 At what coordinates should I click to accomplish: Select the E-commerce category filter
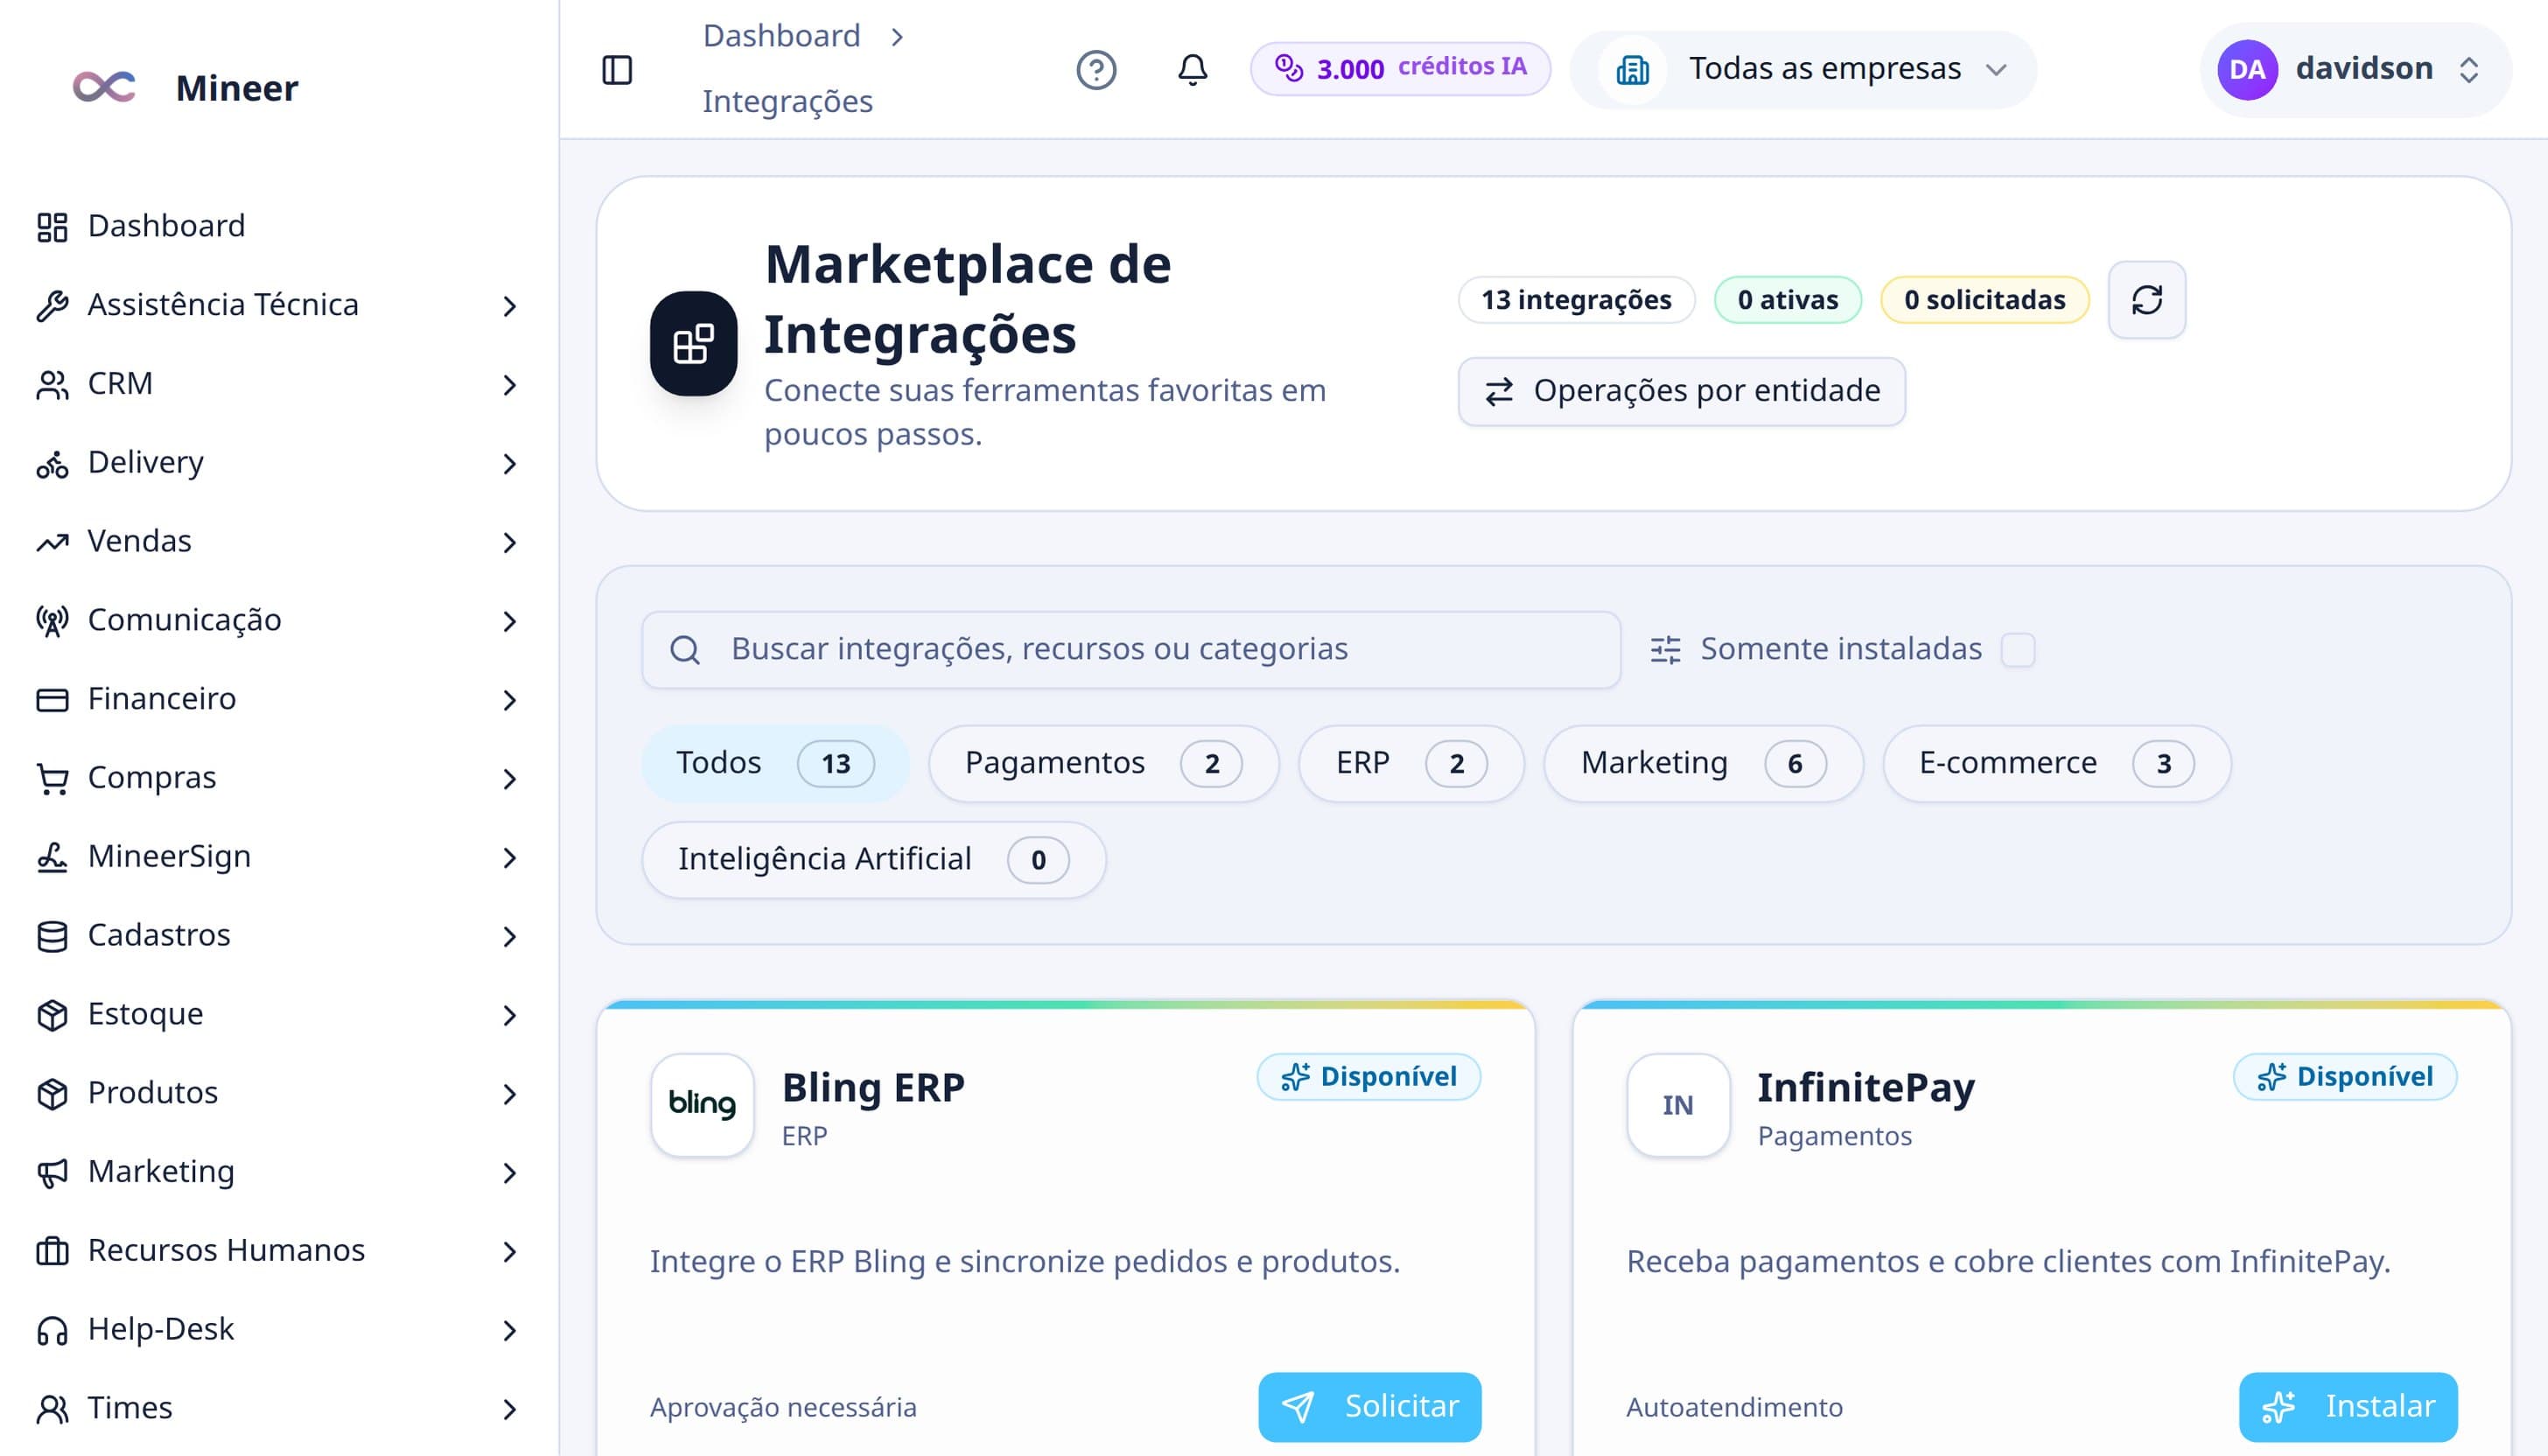[x=2056, y=764]
